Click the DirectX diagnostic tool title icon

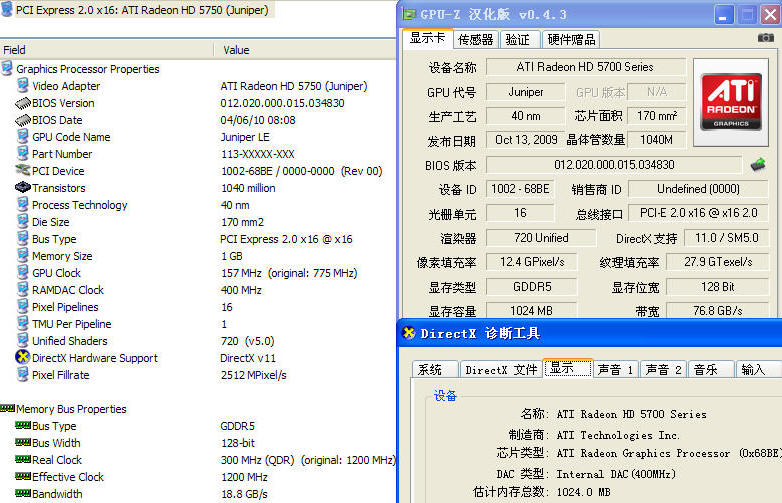click(x=409, y=333)
